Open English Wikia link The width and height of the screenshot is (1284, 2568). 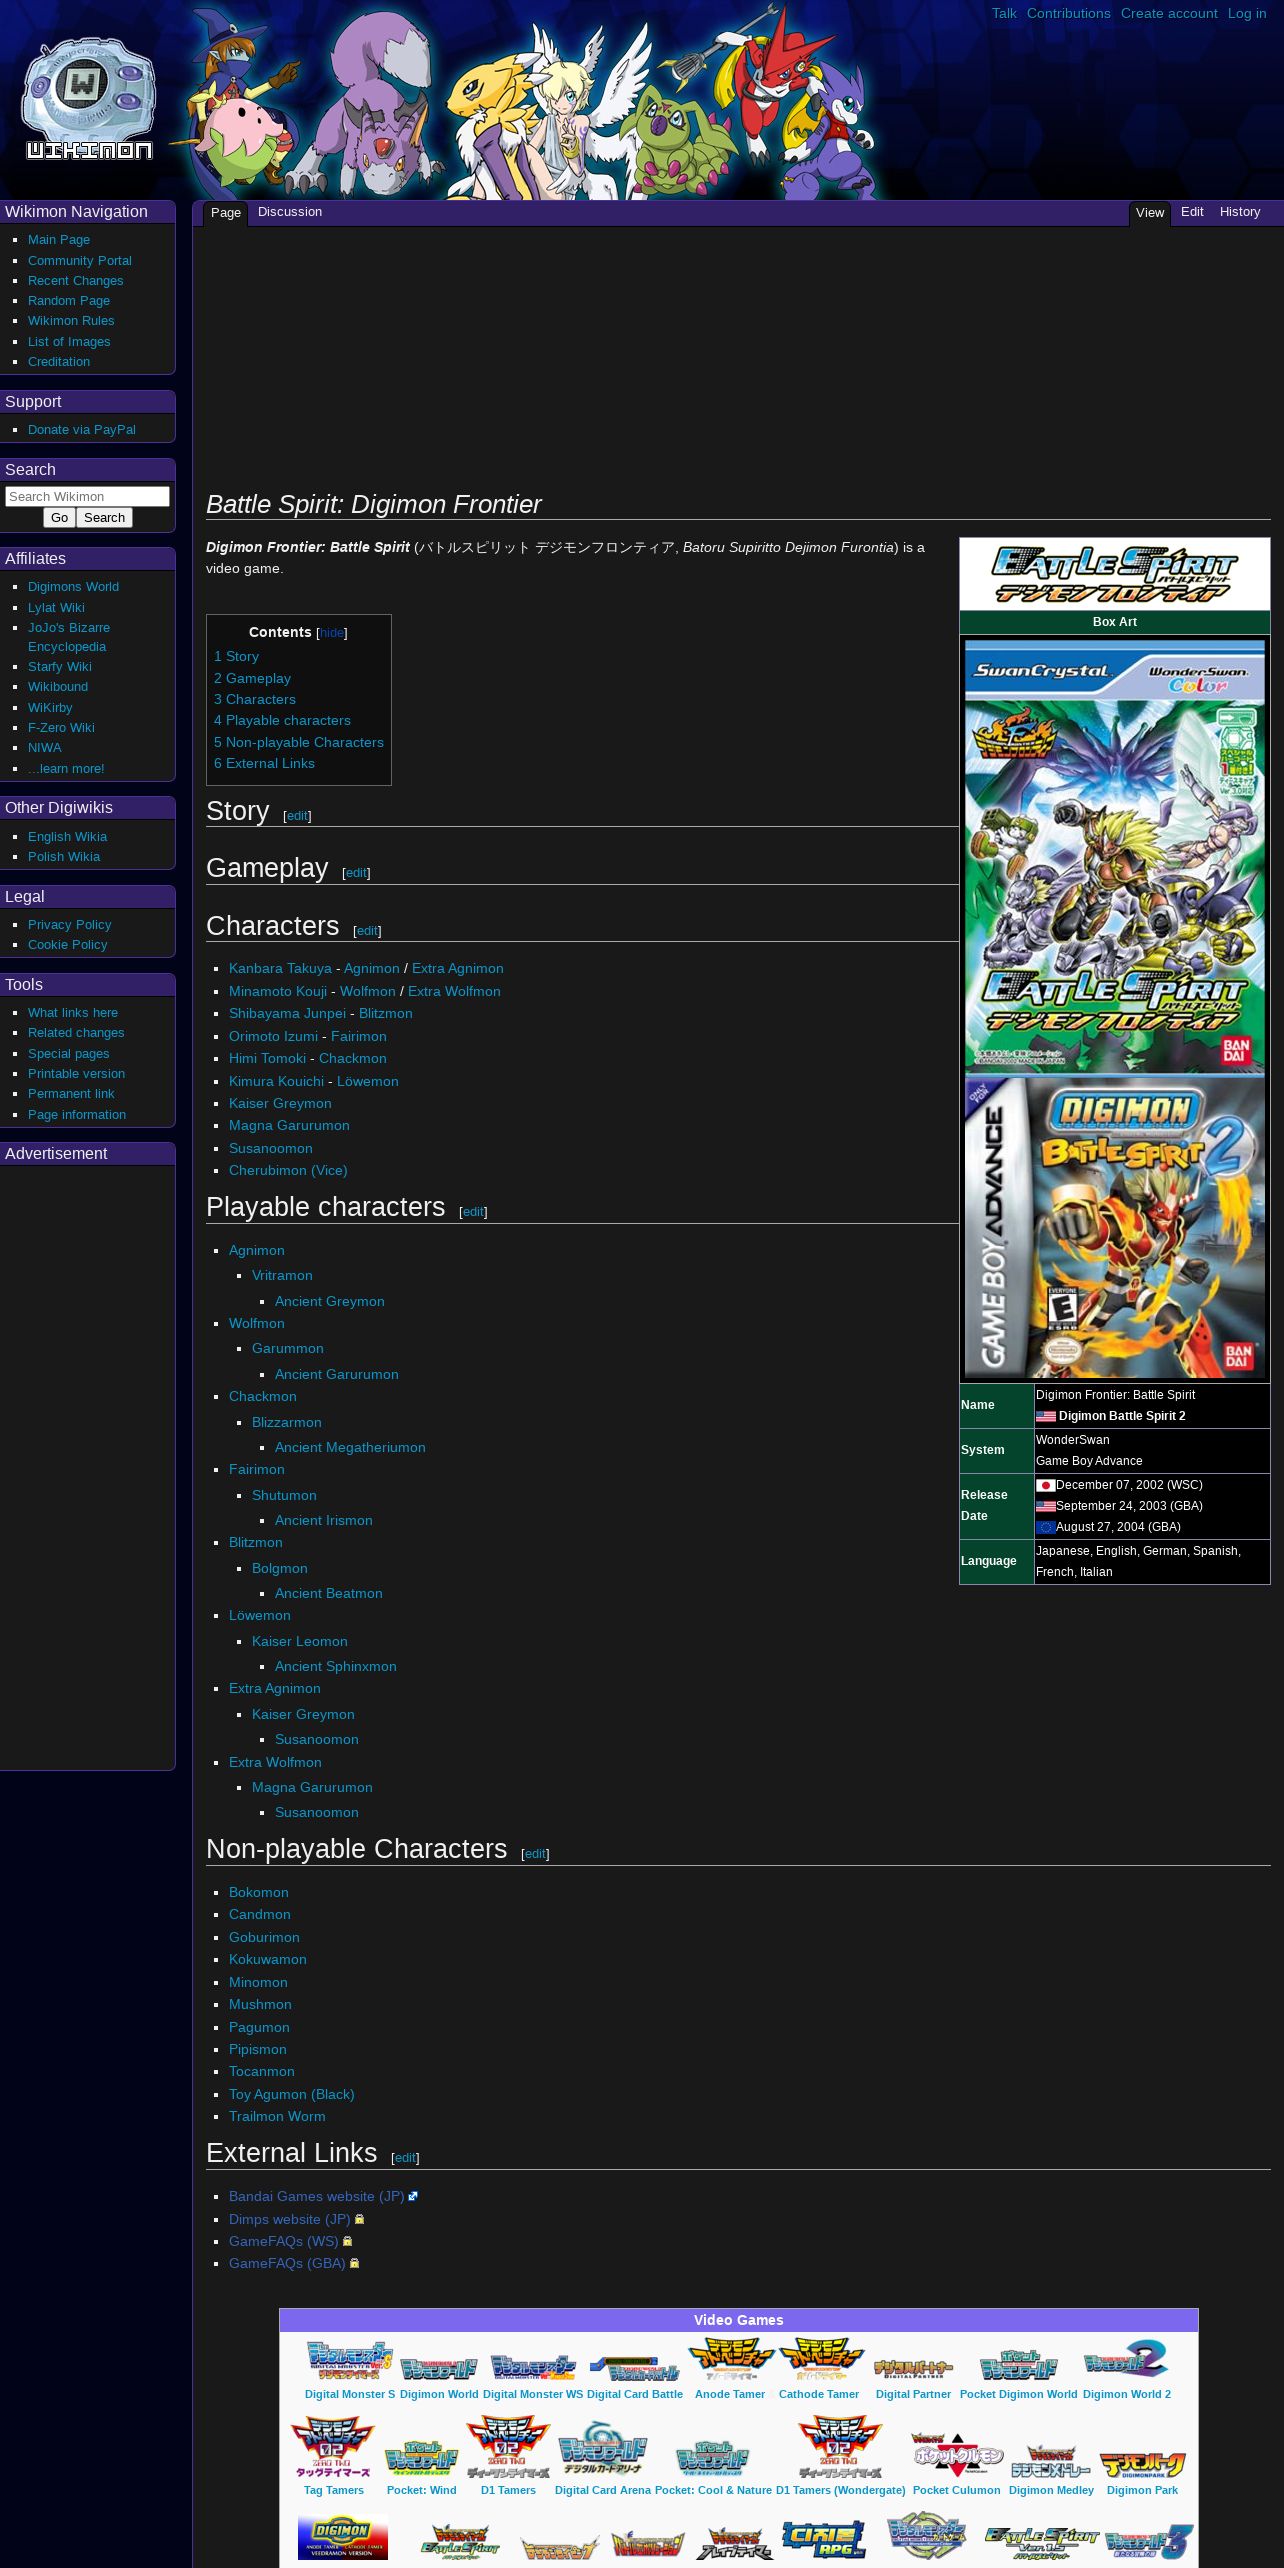point(67,837)
